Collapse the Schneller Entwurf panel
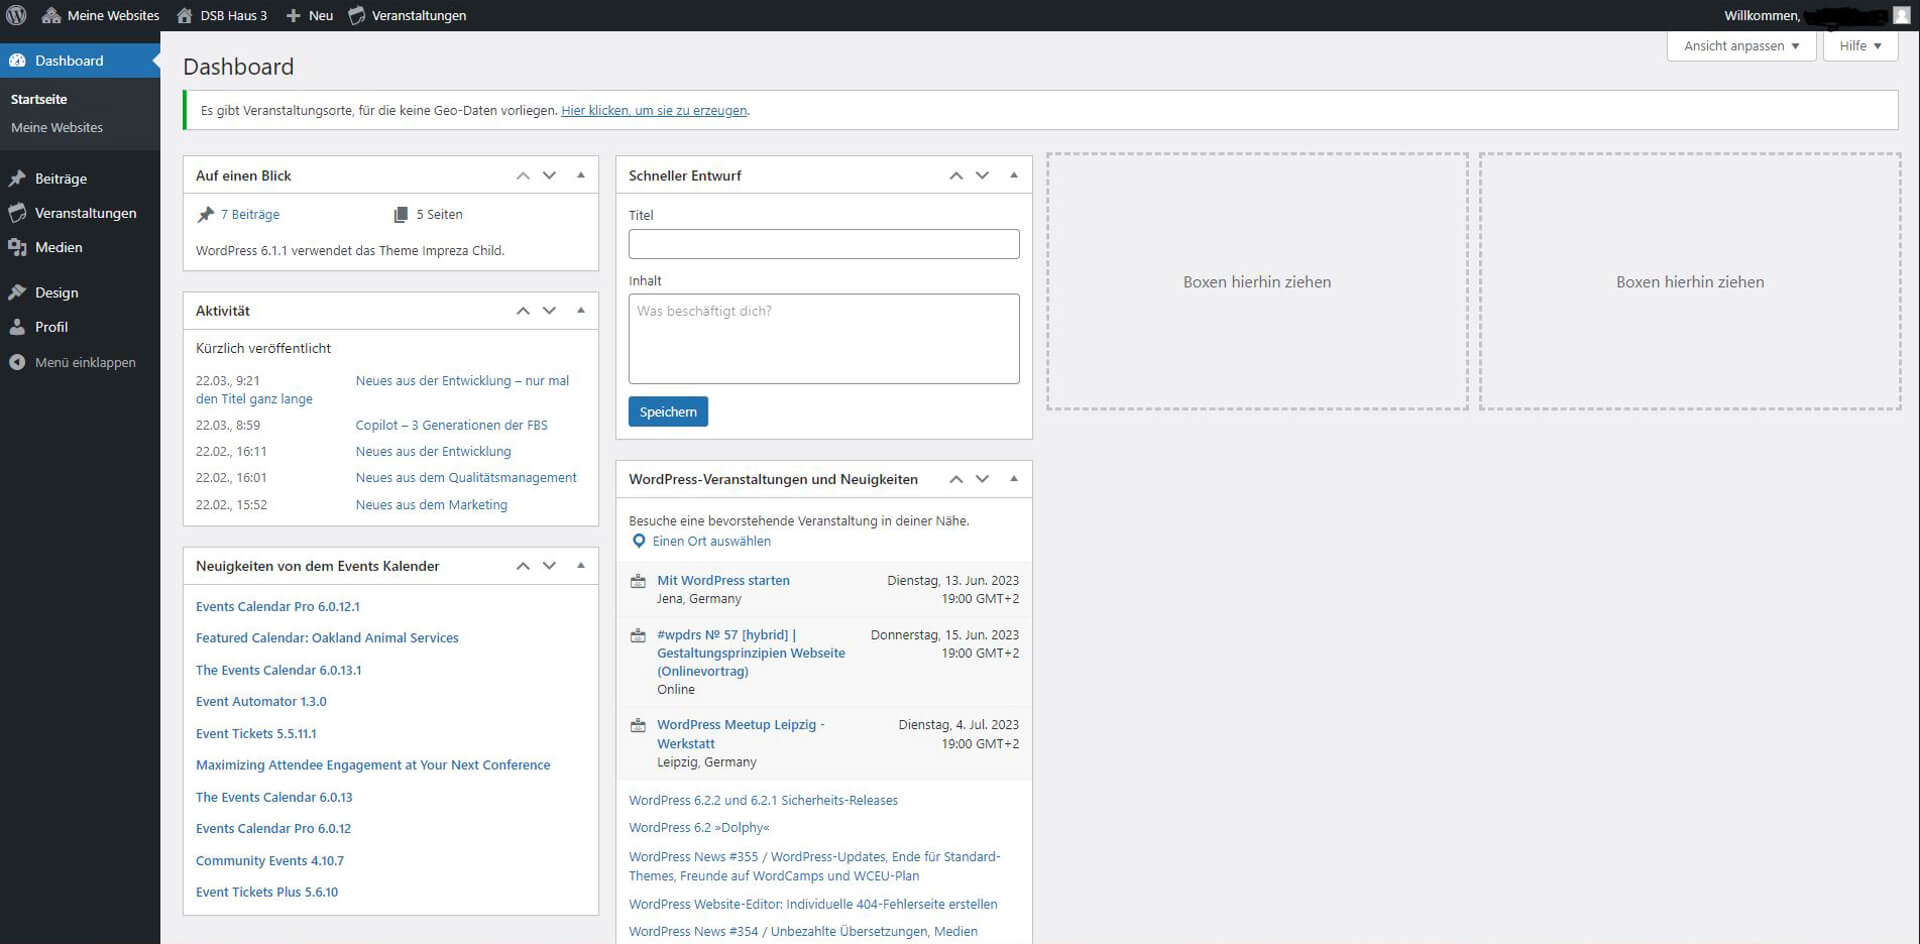 pyautogui.click(x=1014, y=175)
